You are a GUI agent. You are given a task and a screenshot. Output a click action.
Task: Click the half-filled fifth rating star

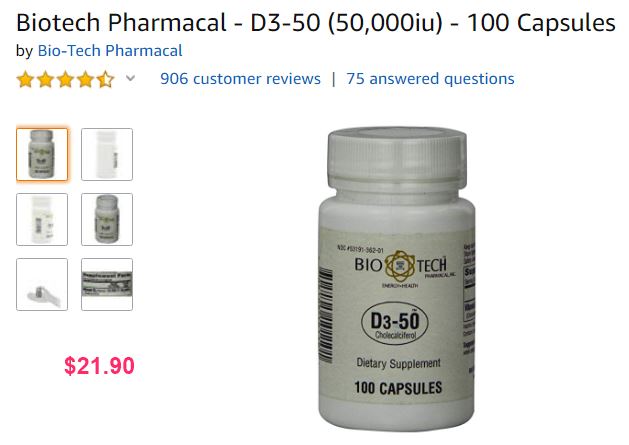click(x=106, y=79)
